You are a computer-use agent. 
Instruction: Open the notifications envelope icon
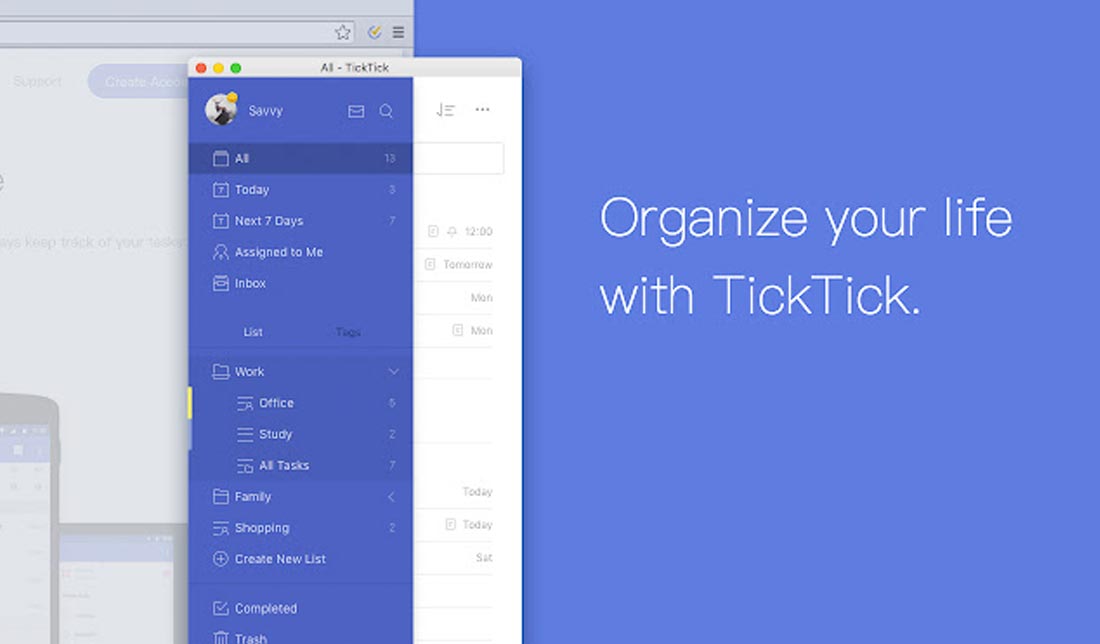[355, 110]
